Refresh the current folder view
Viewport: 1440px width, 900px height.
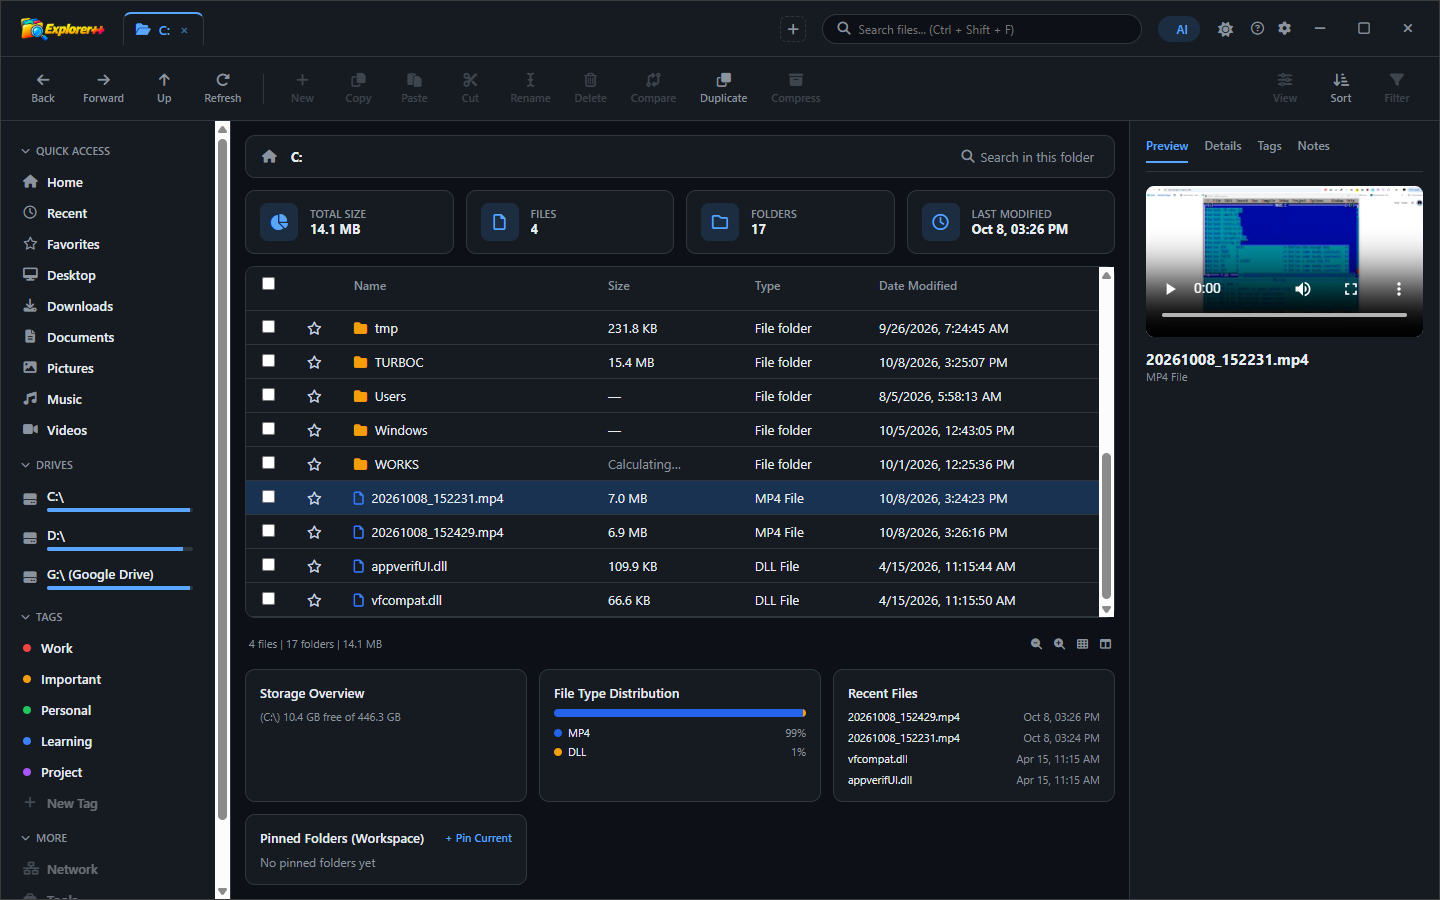point(222,87)
